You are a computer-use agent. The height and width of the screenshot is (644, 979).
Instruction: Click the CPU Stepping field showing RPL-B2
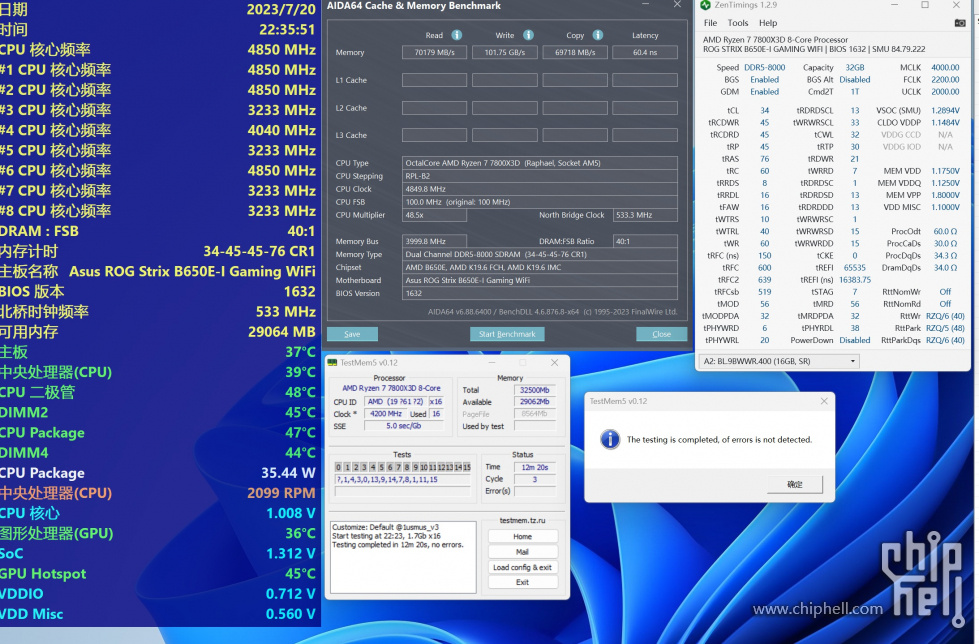pos(539,176)
